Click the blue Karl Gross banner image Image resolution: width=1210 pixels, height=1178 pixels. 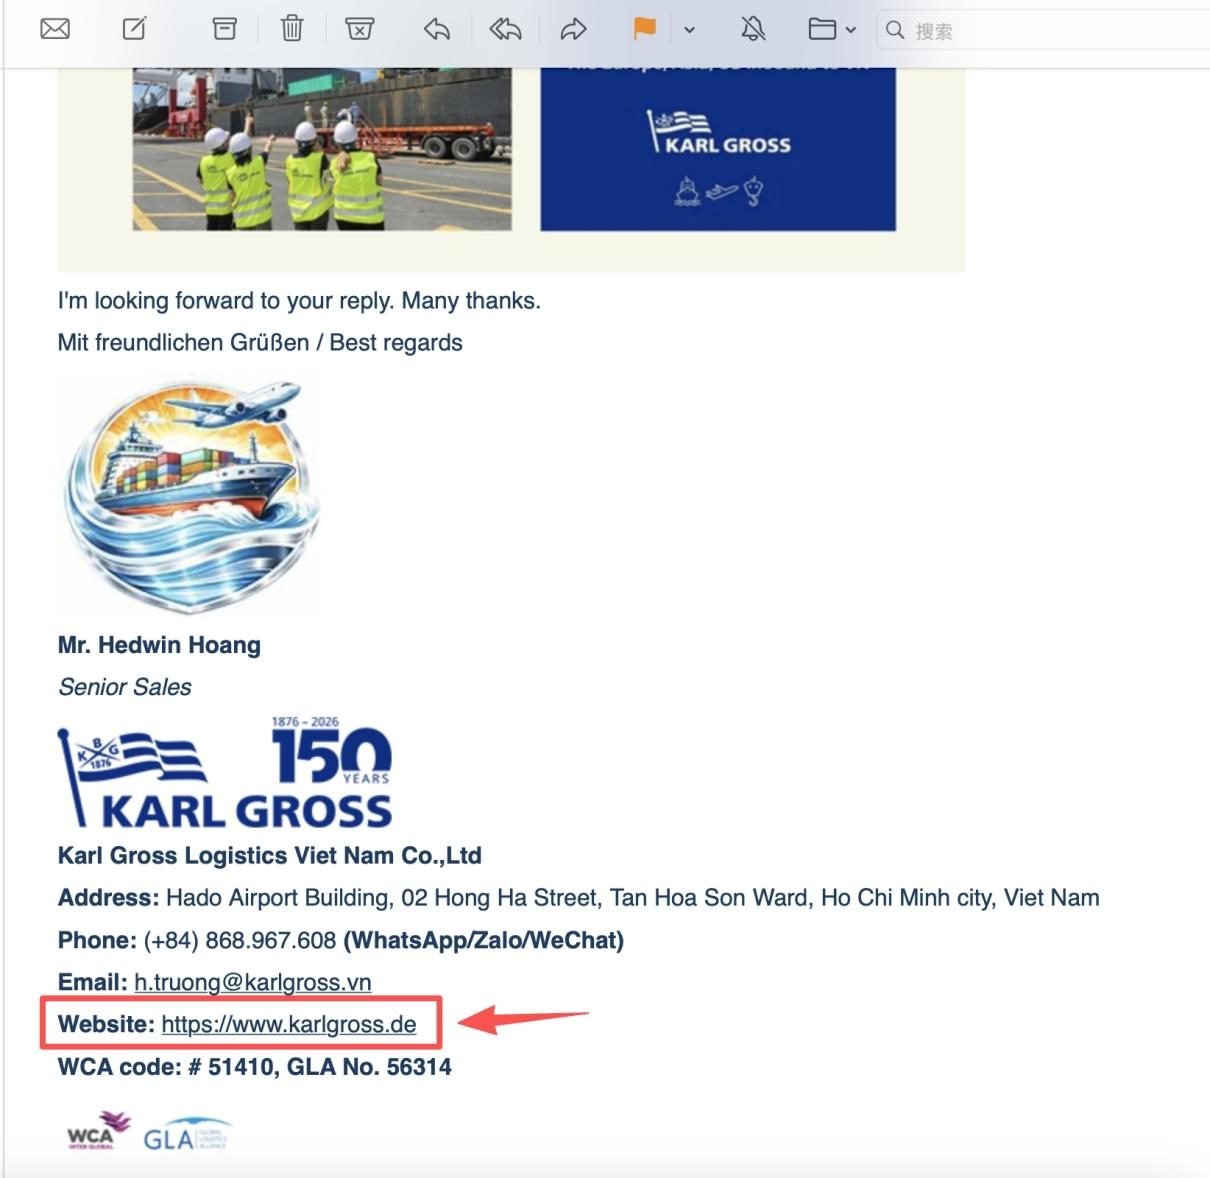(x=718, y=149)
